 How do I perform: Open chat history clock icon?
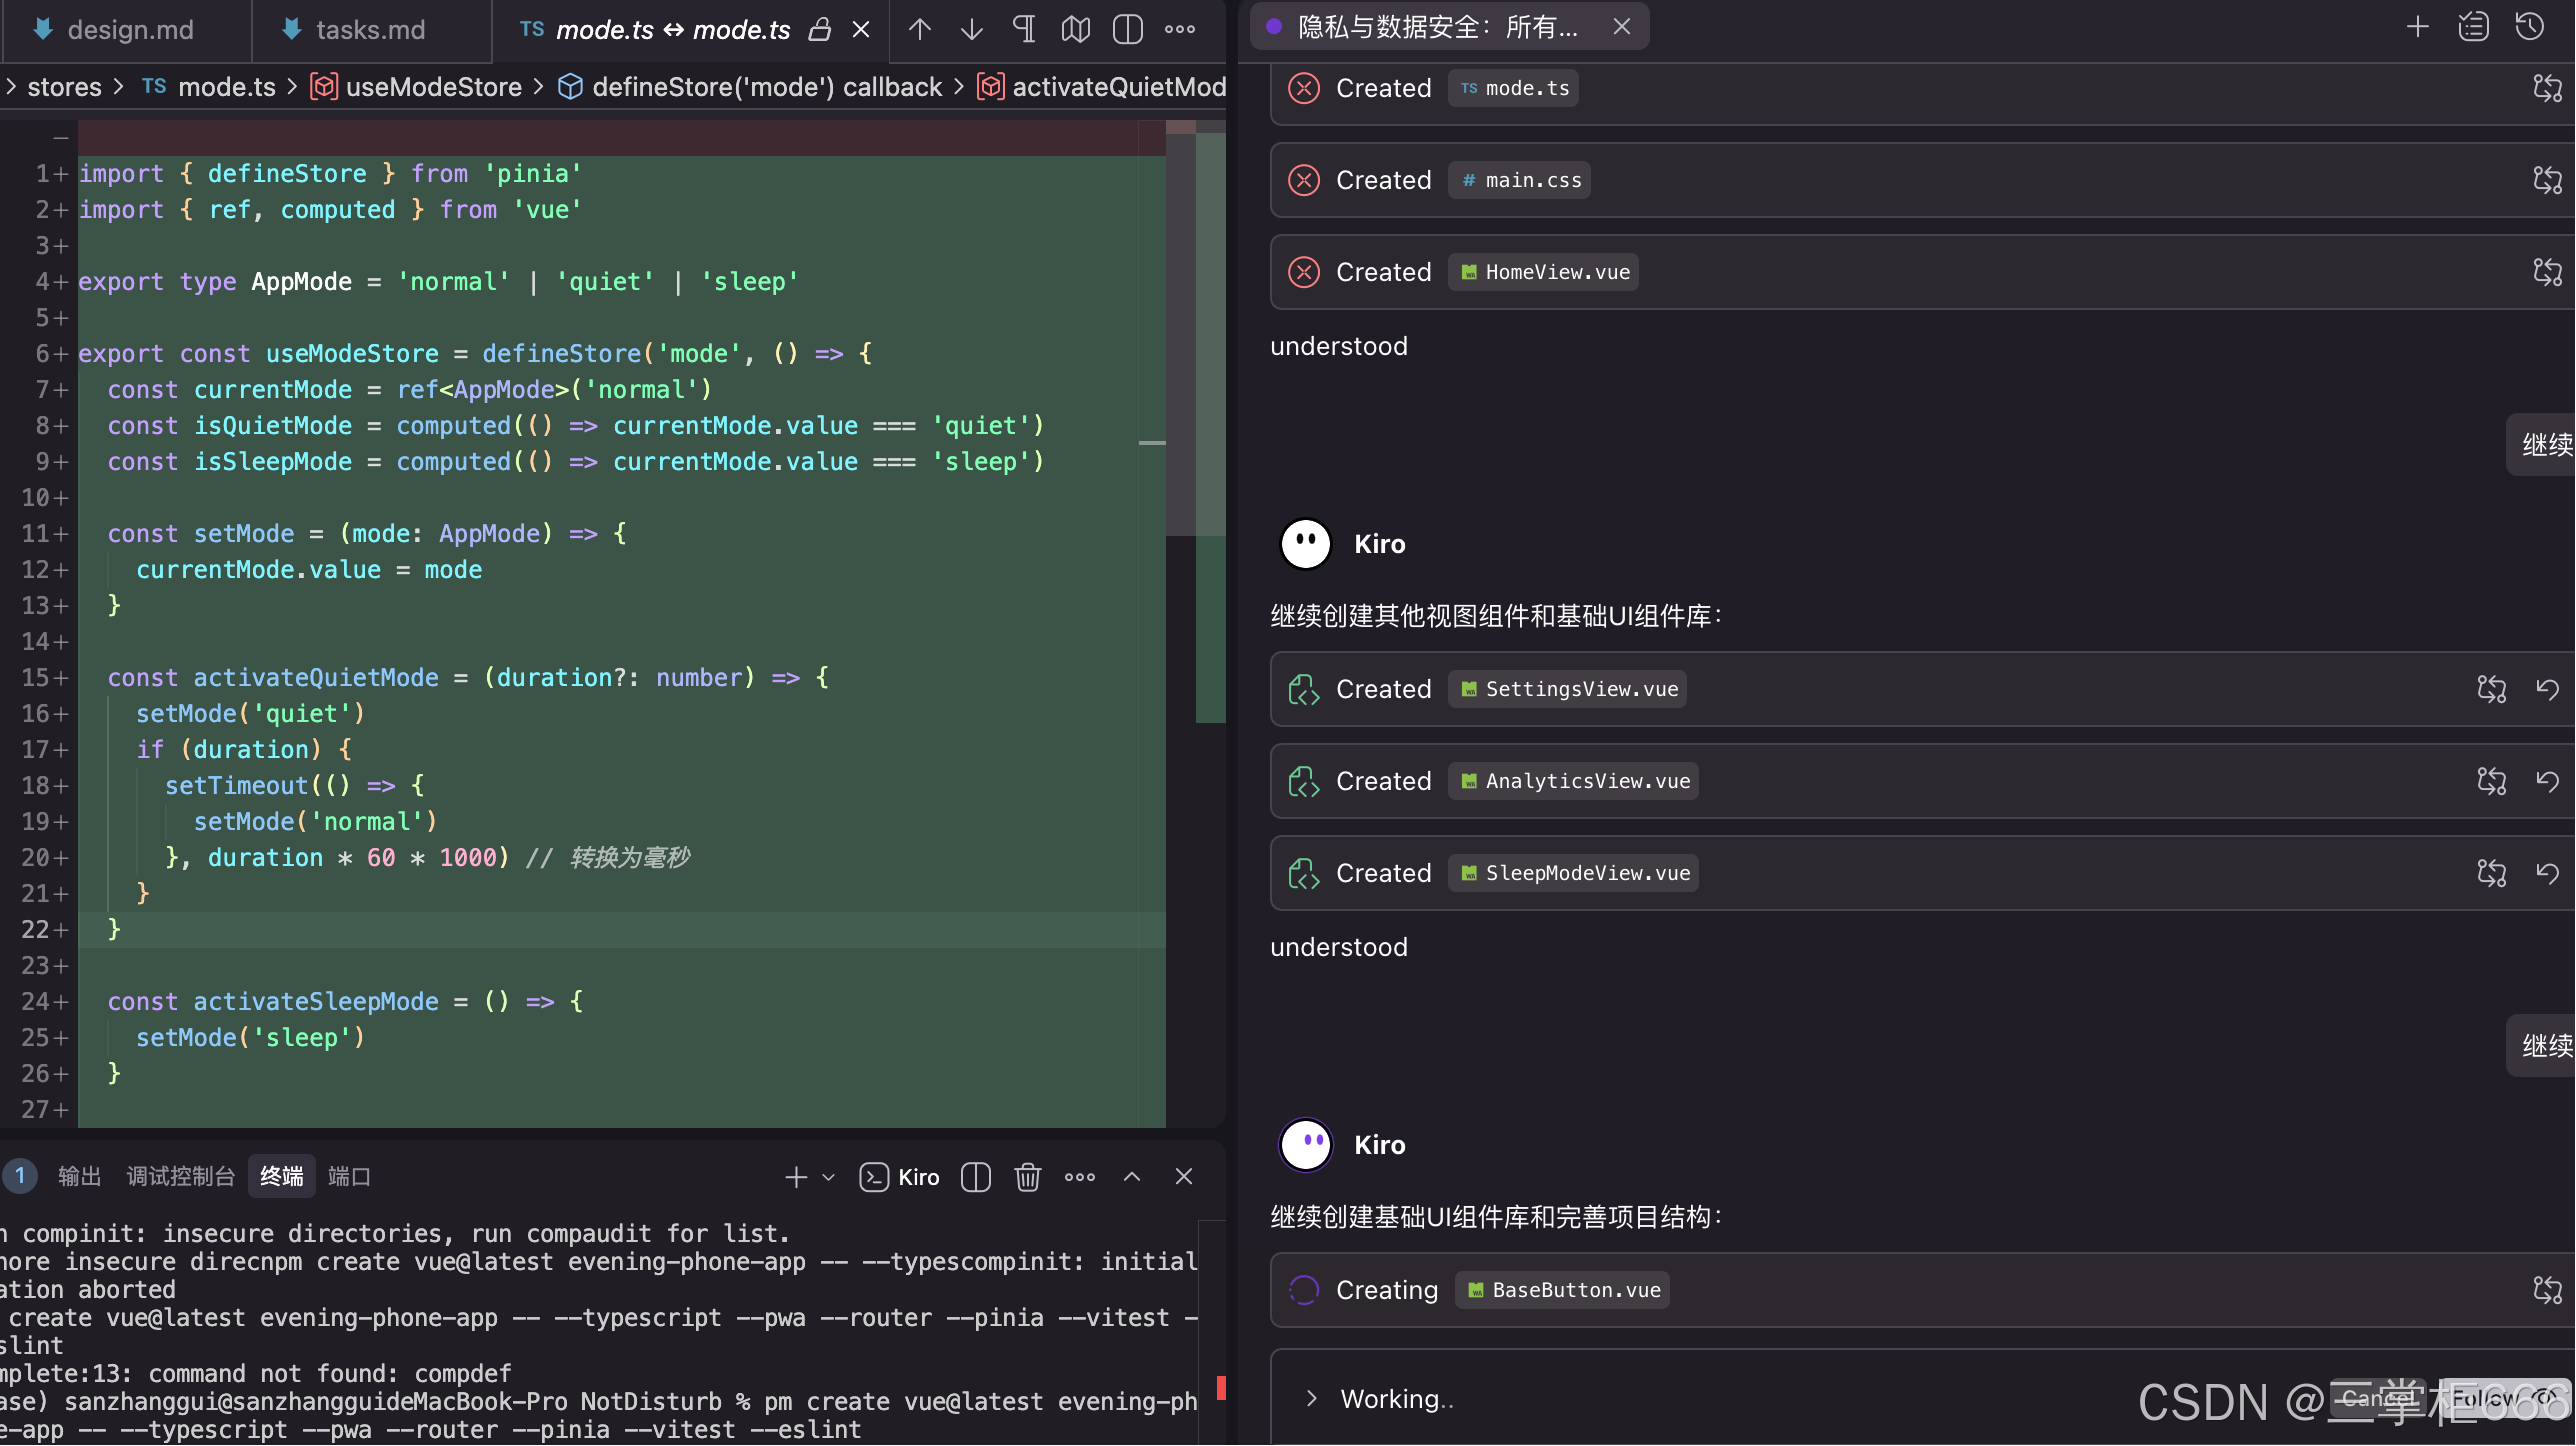[2529, 27]
